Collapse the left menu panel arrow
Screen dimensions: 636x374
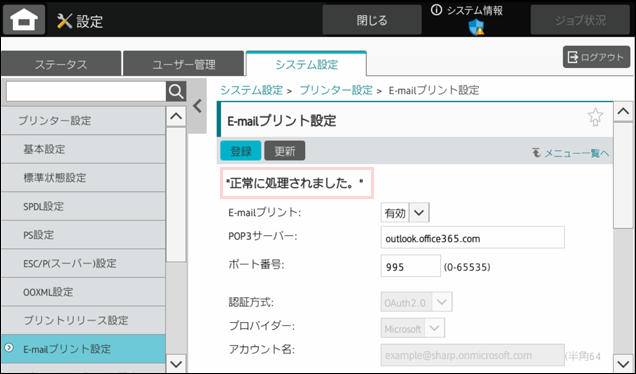(x=197, y=106)
